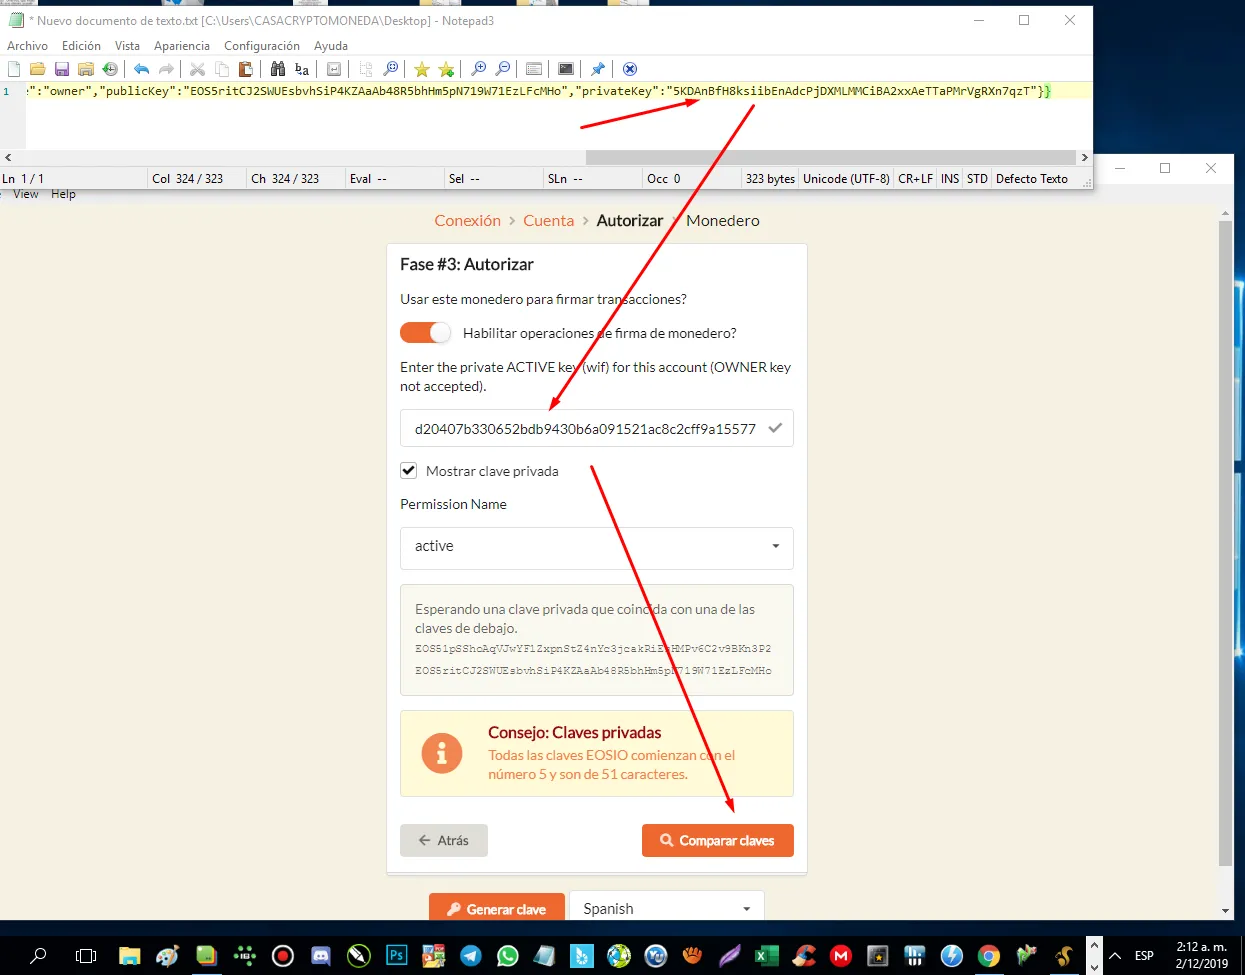Click the Conexión breadcrumb step

pyautogui.click(x=467, y=221)
